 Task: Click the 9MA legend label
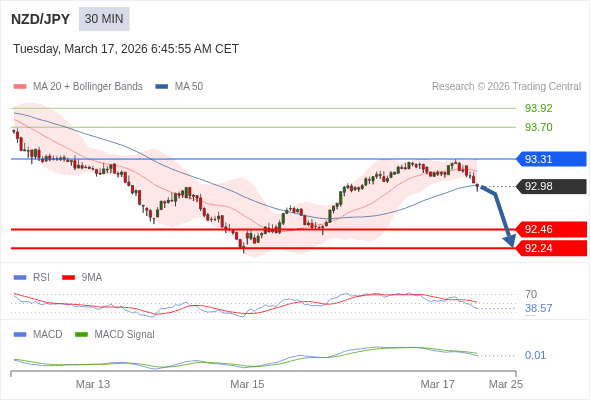coord(92,278)
